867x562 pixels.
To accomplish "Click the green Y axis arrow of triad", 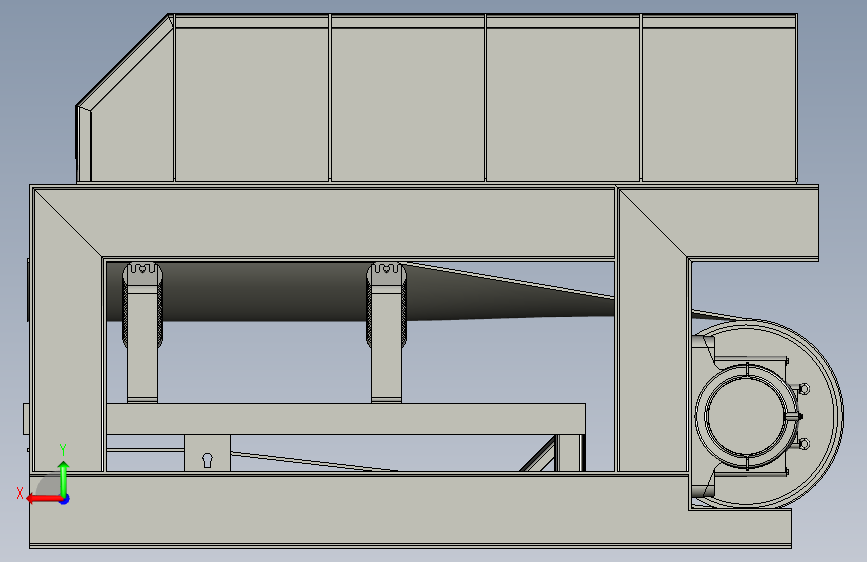I will coord(64,478).
